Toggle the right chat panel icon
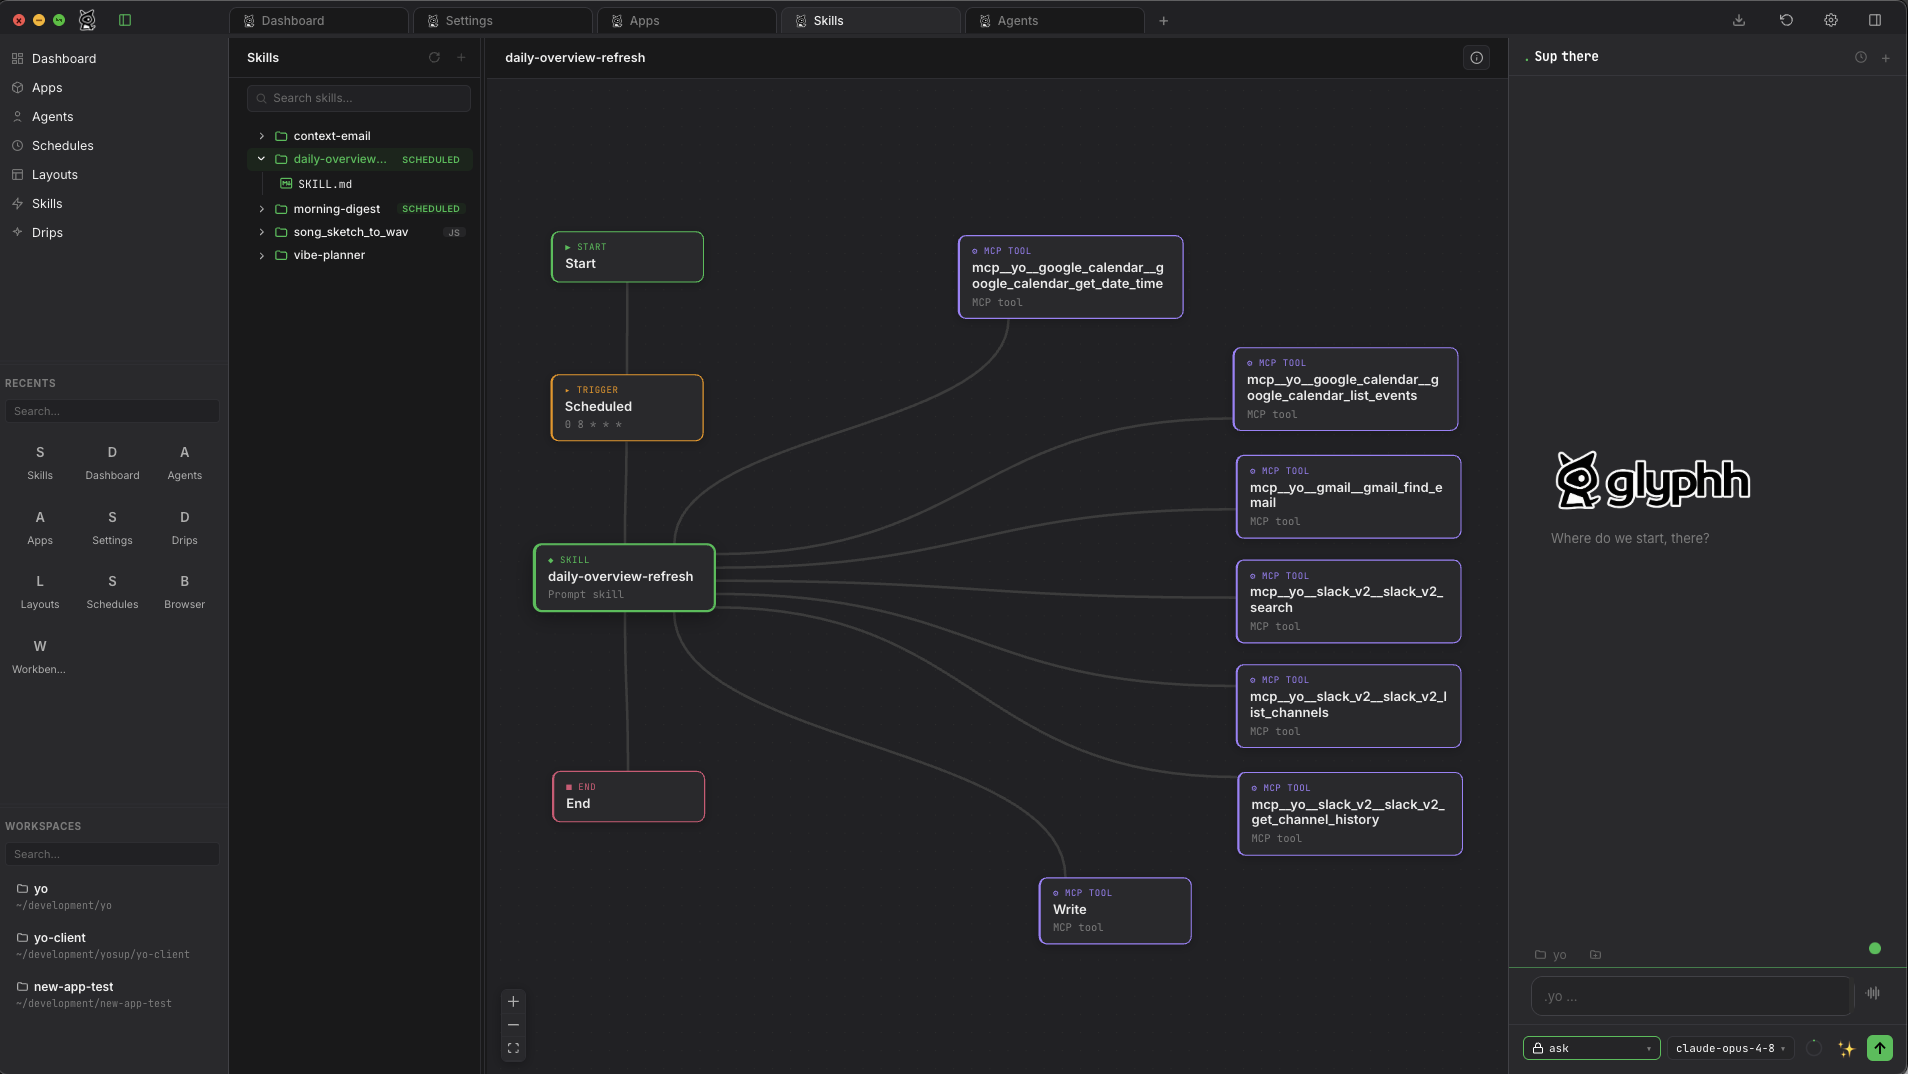 [1875, 20]
